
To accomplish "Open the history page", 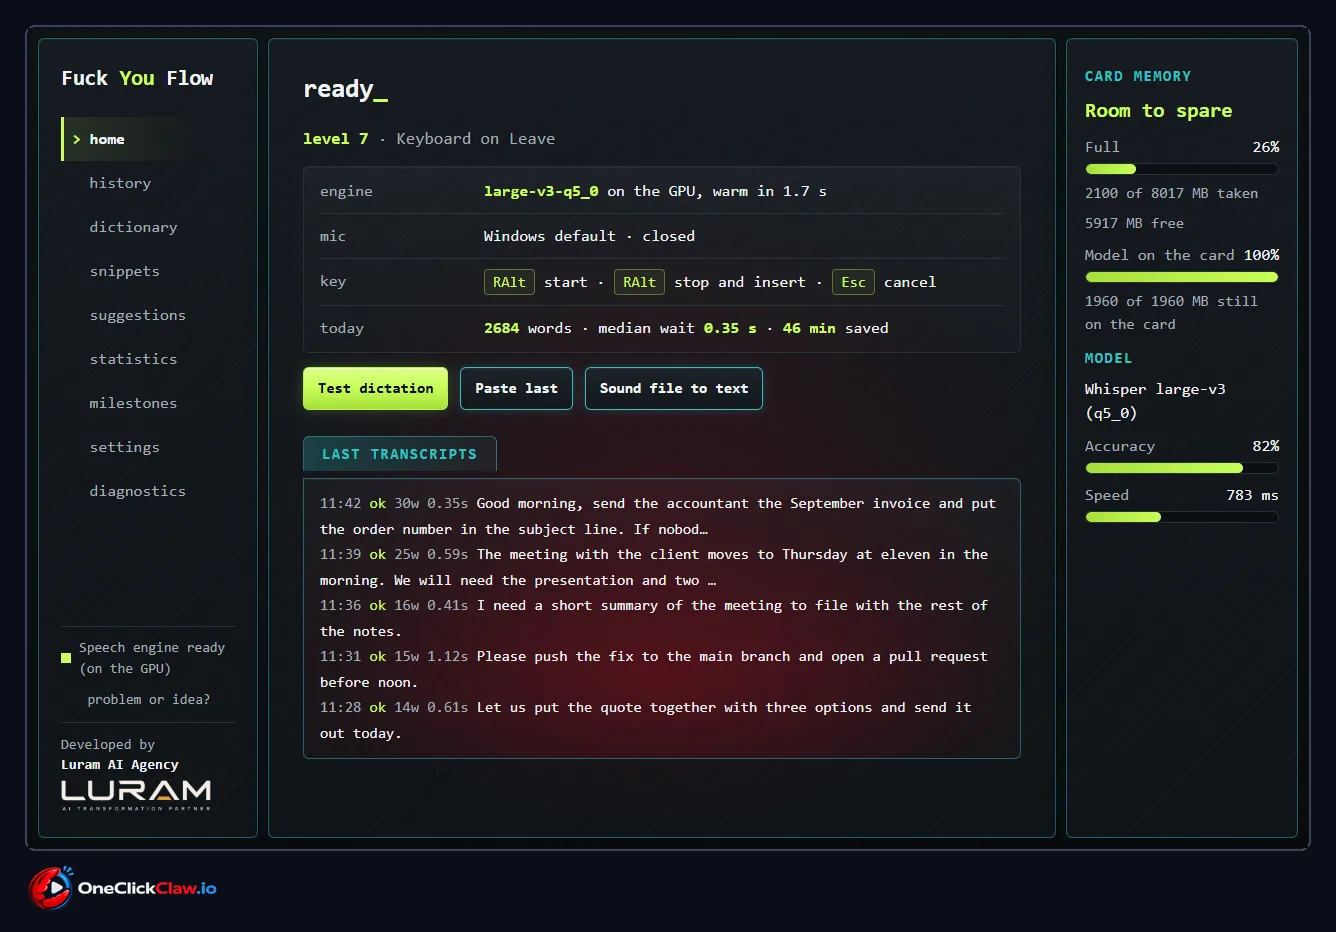I will (x=120, y=183).
